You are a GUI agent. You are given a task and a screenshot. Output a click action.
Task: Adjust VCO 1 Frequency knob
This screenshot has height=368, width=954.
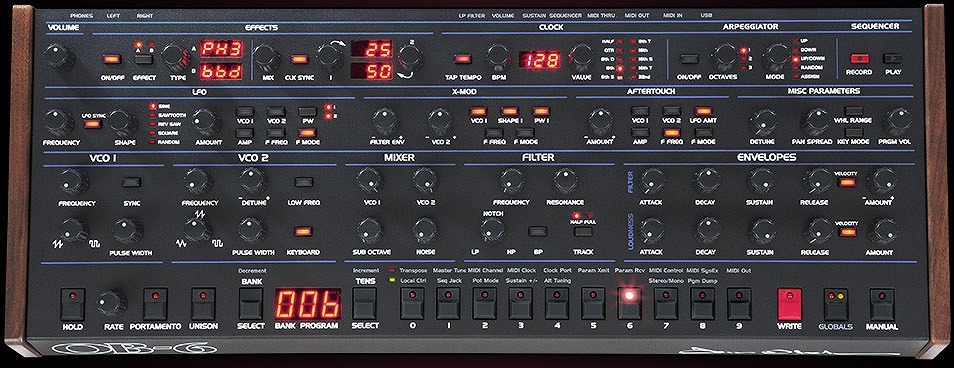(74, 182)
